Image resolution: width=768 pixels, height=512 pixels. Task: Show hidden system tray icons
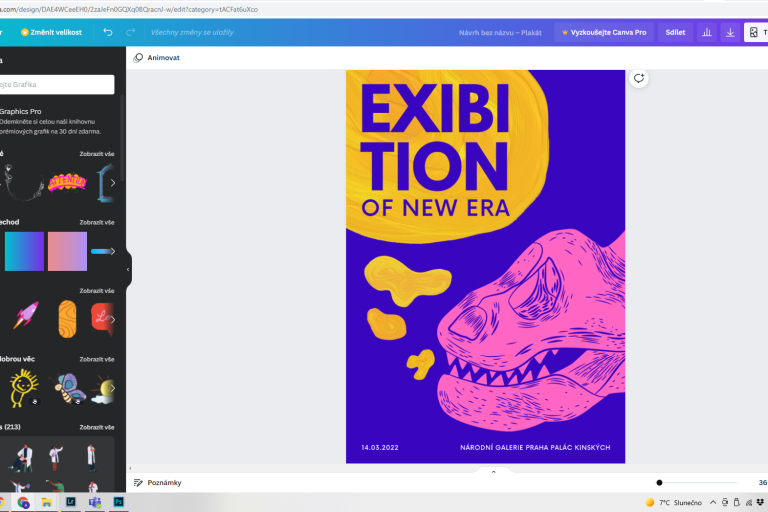pos(713,503)
